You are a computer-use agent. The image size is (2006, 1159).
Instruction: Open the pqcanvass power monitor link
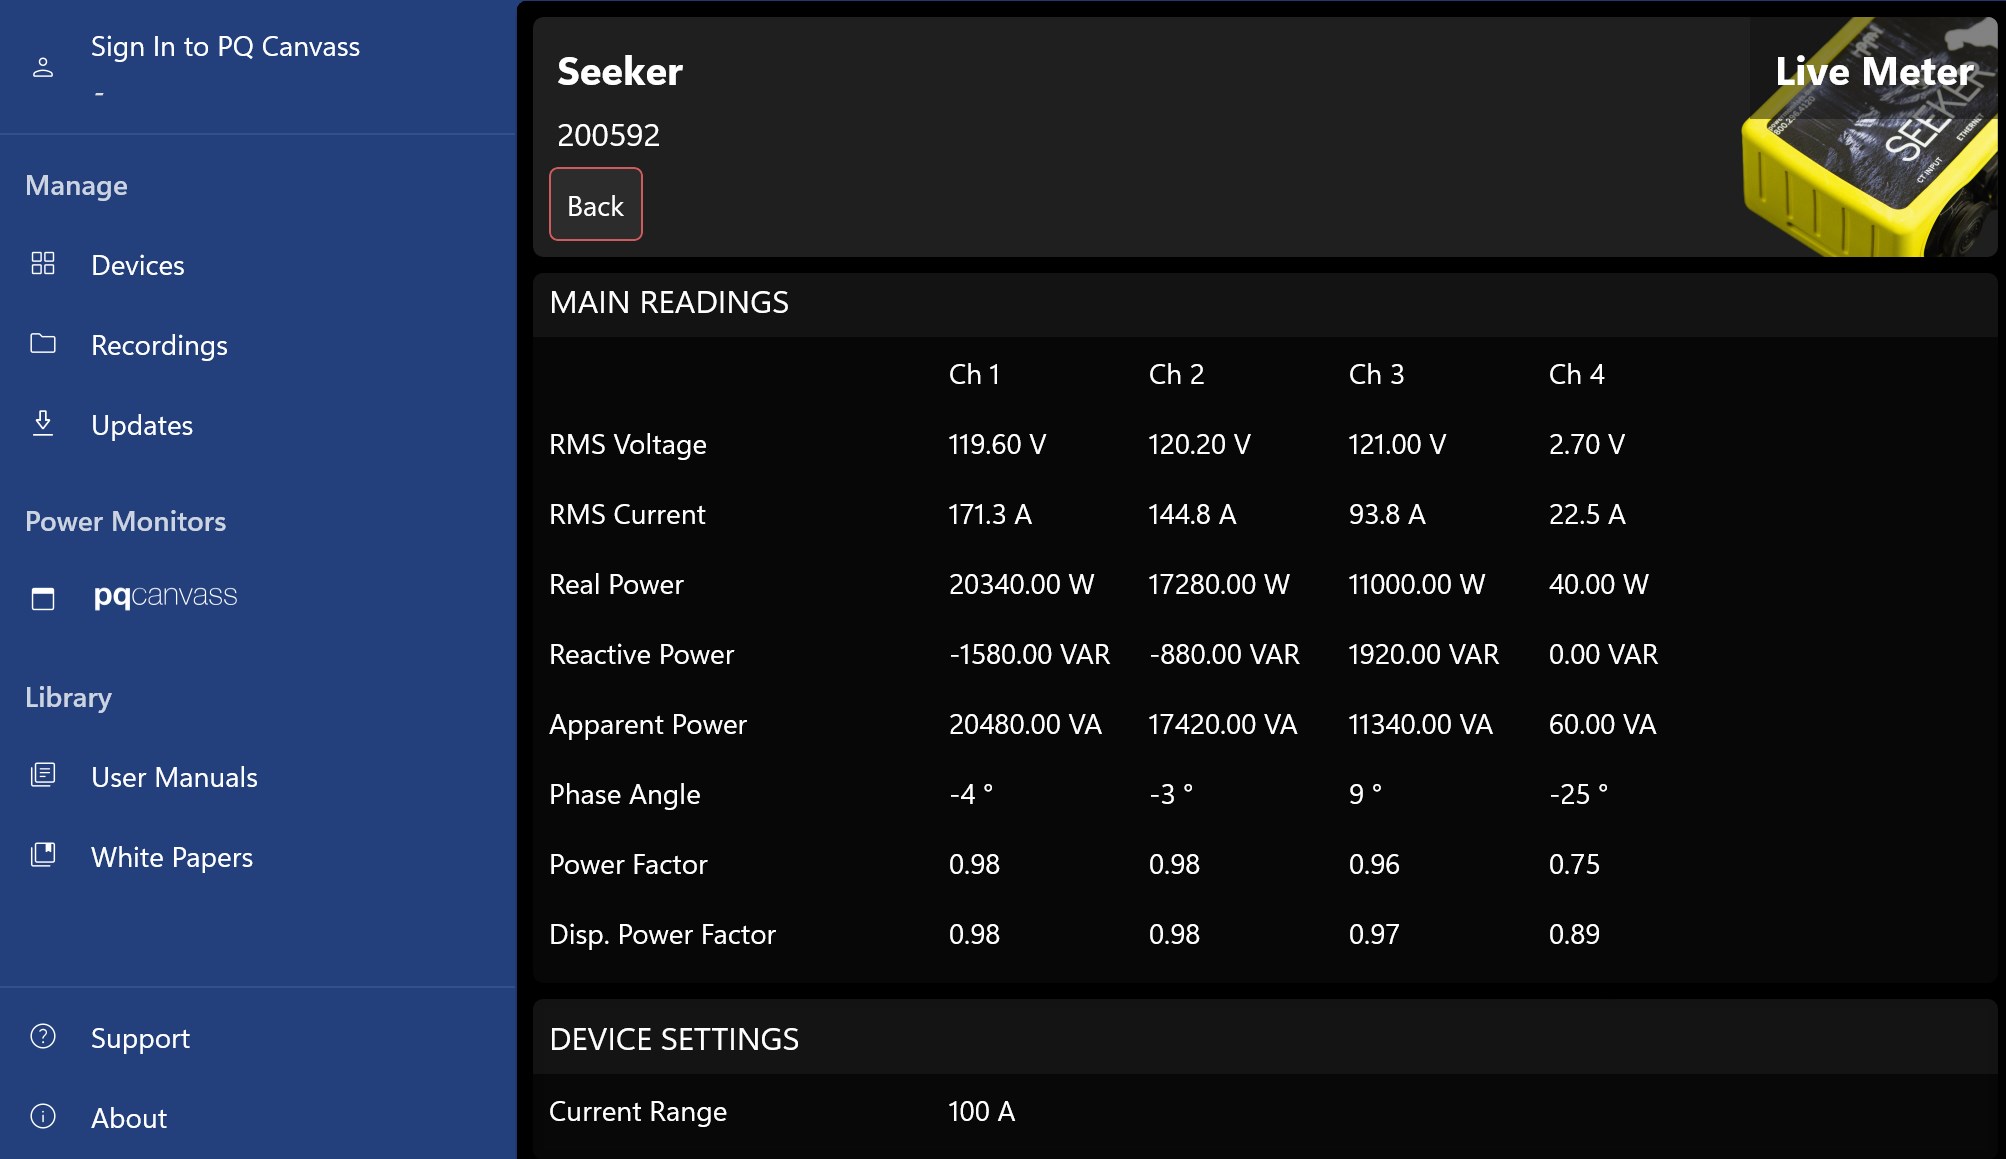coord(165,596)
